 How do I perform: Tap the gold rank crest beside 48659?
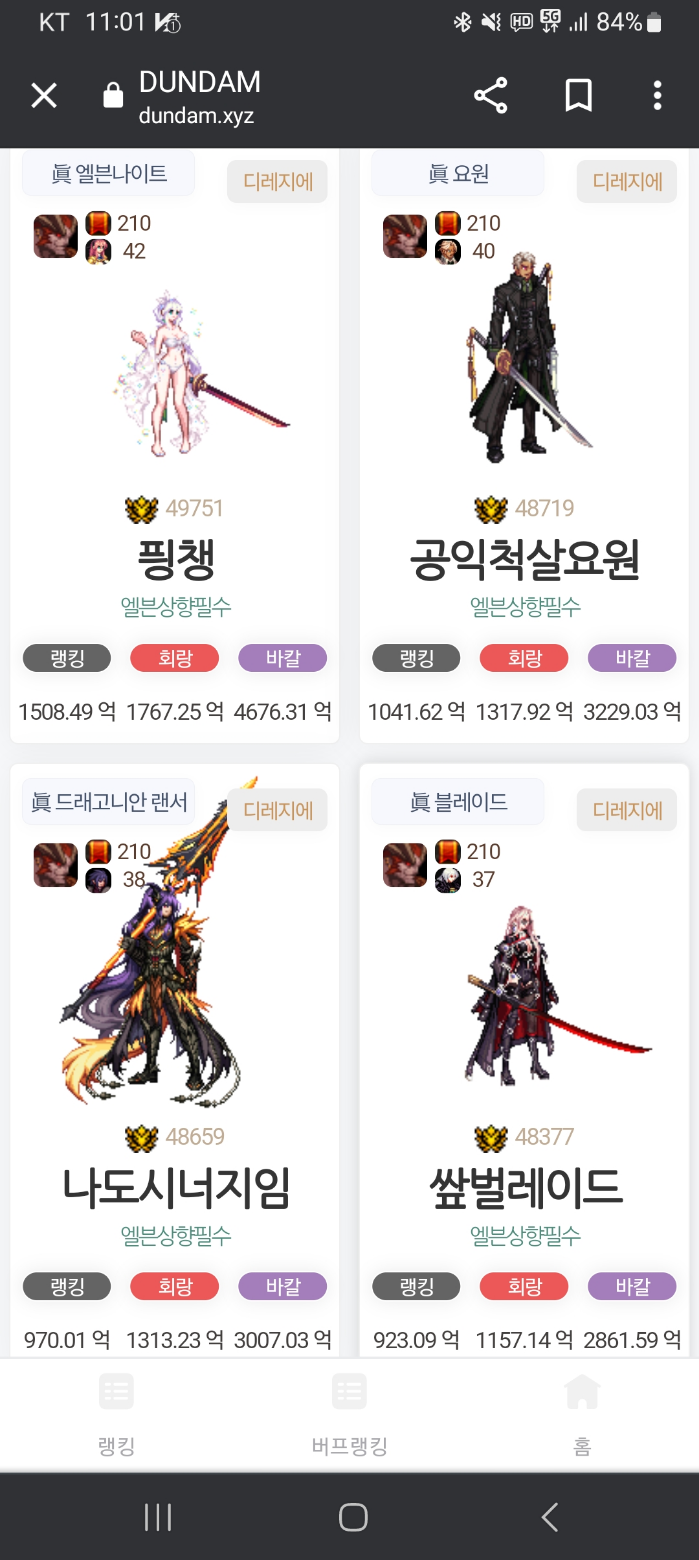tap(142, 1137)
